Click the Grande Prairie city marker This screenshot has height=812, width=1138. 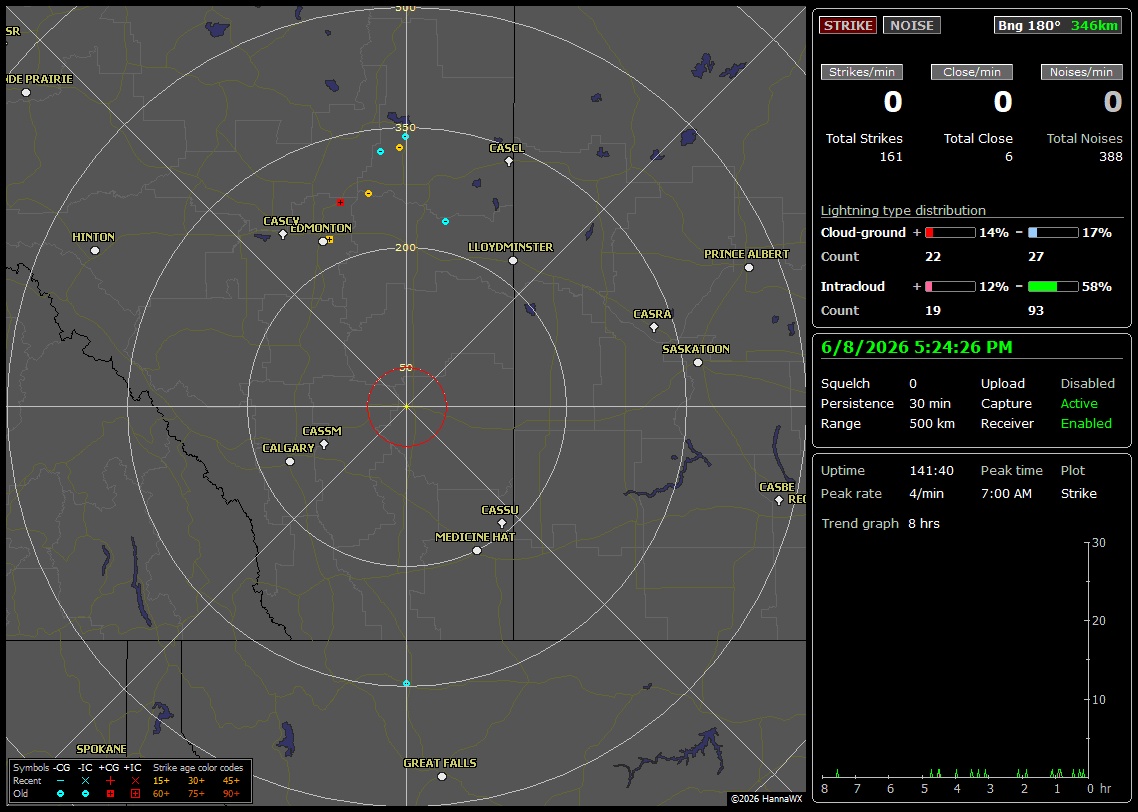pyautogui.click(x=26, y=93)
